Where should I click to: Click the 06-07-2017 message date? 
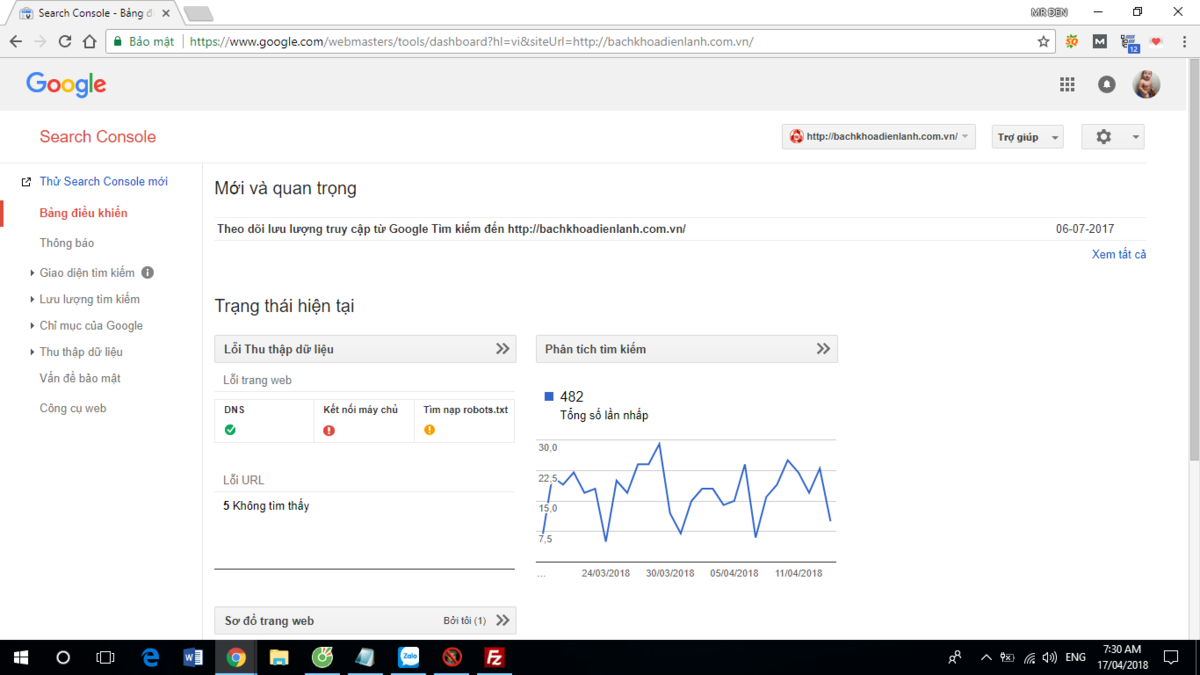pos(1085,229)
